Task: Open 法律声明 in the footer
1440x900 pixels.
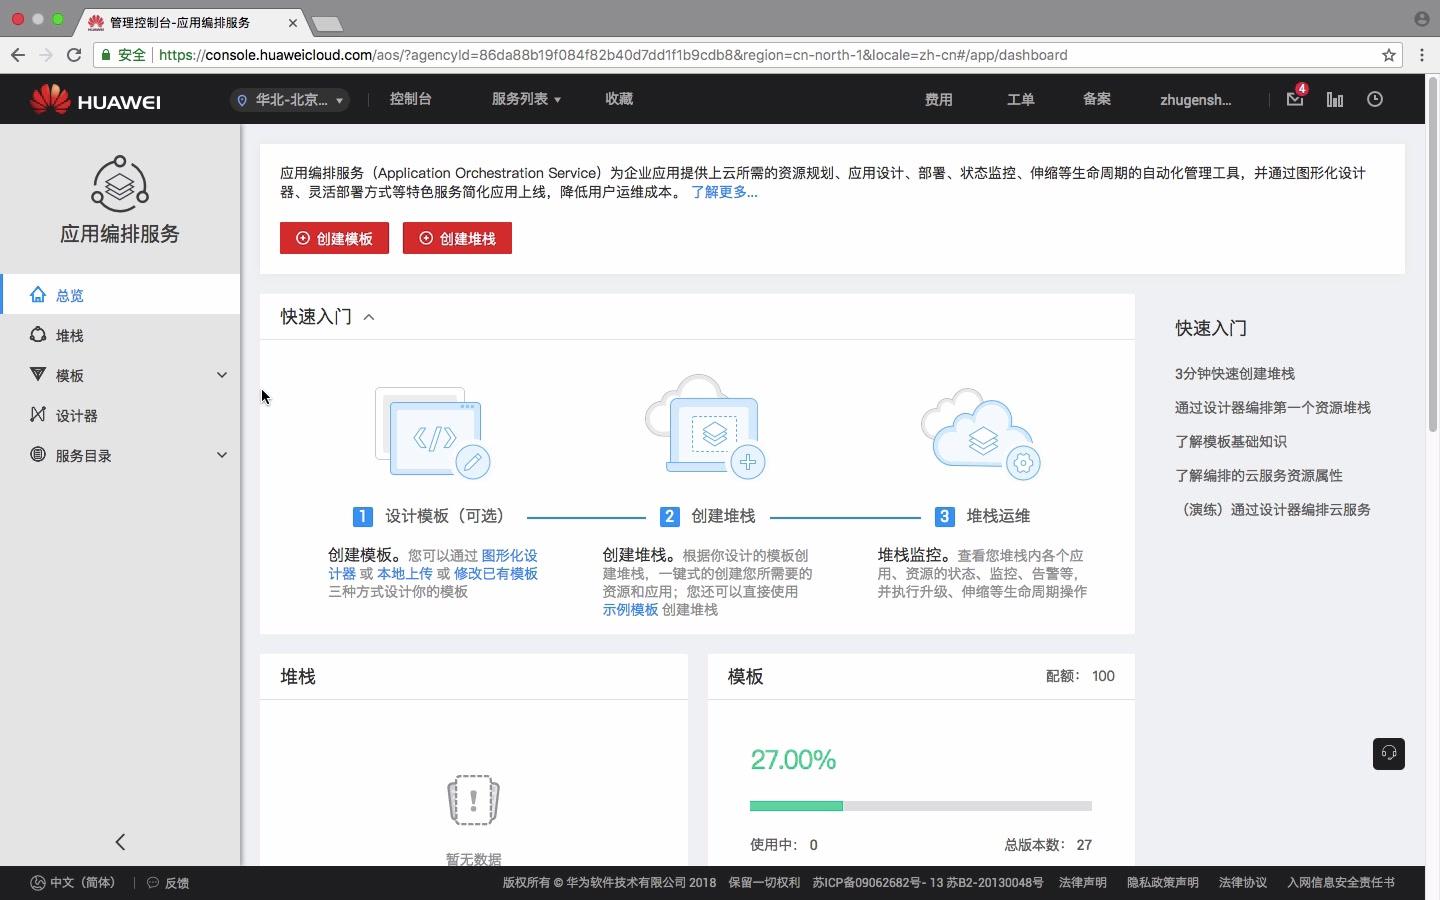Action: tap(1083, 883)
